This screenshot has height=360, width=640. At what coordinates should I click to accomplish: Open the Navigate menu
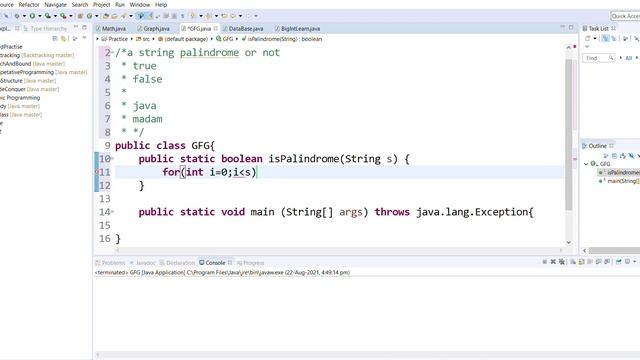[55, 4]
